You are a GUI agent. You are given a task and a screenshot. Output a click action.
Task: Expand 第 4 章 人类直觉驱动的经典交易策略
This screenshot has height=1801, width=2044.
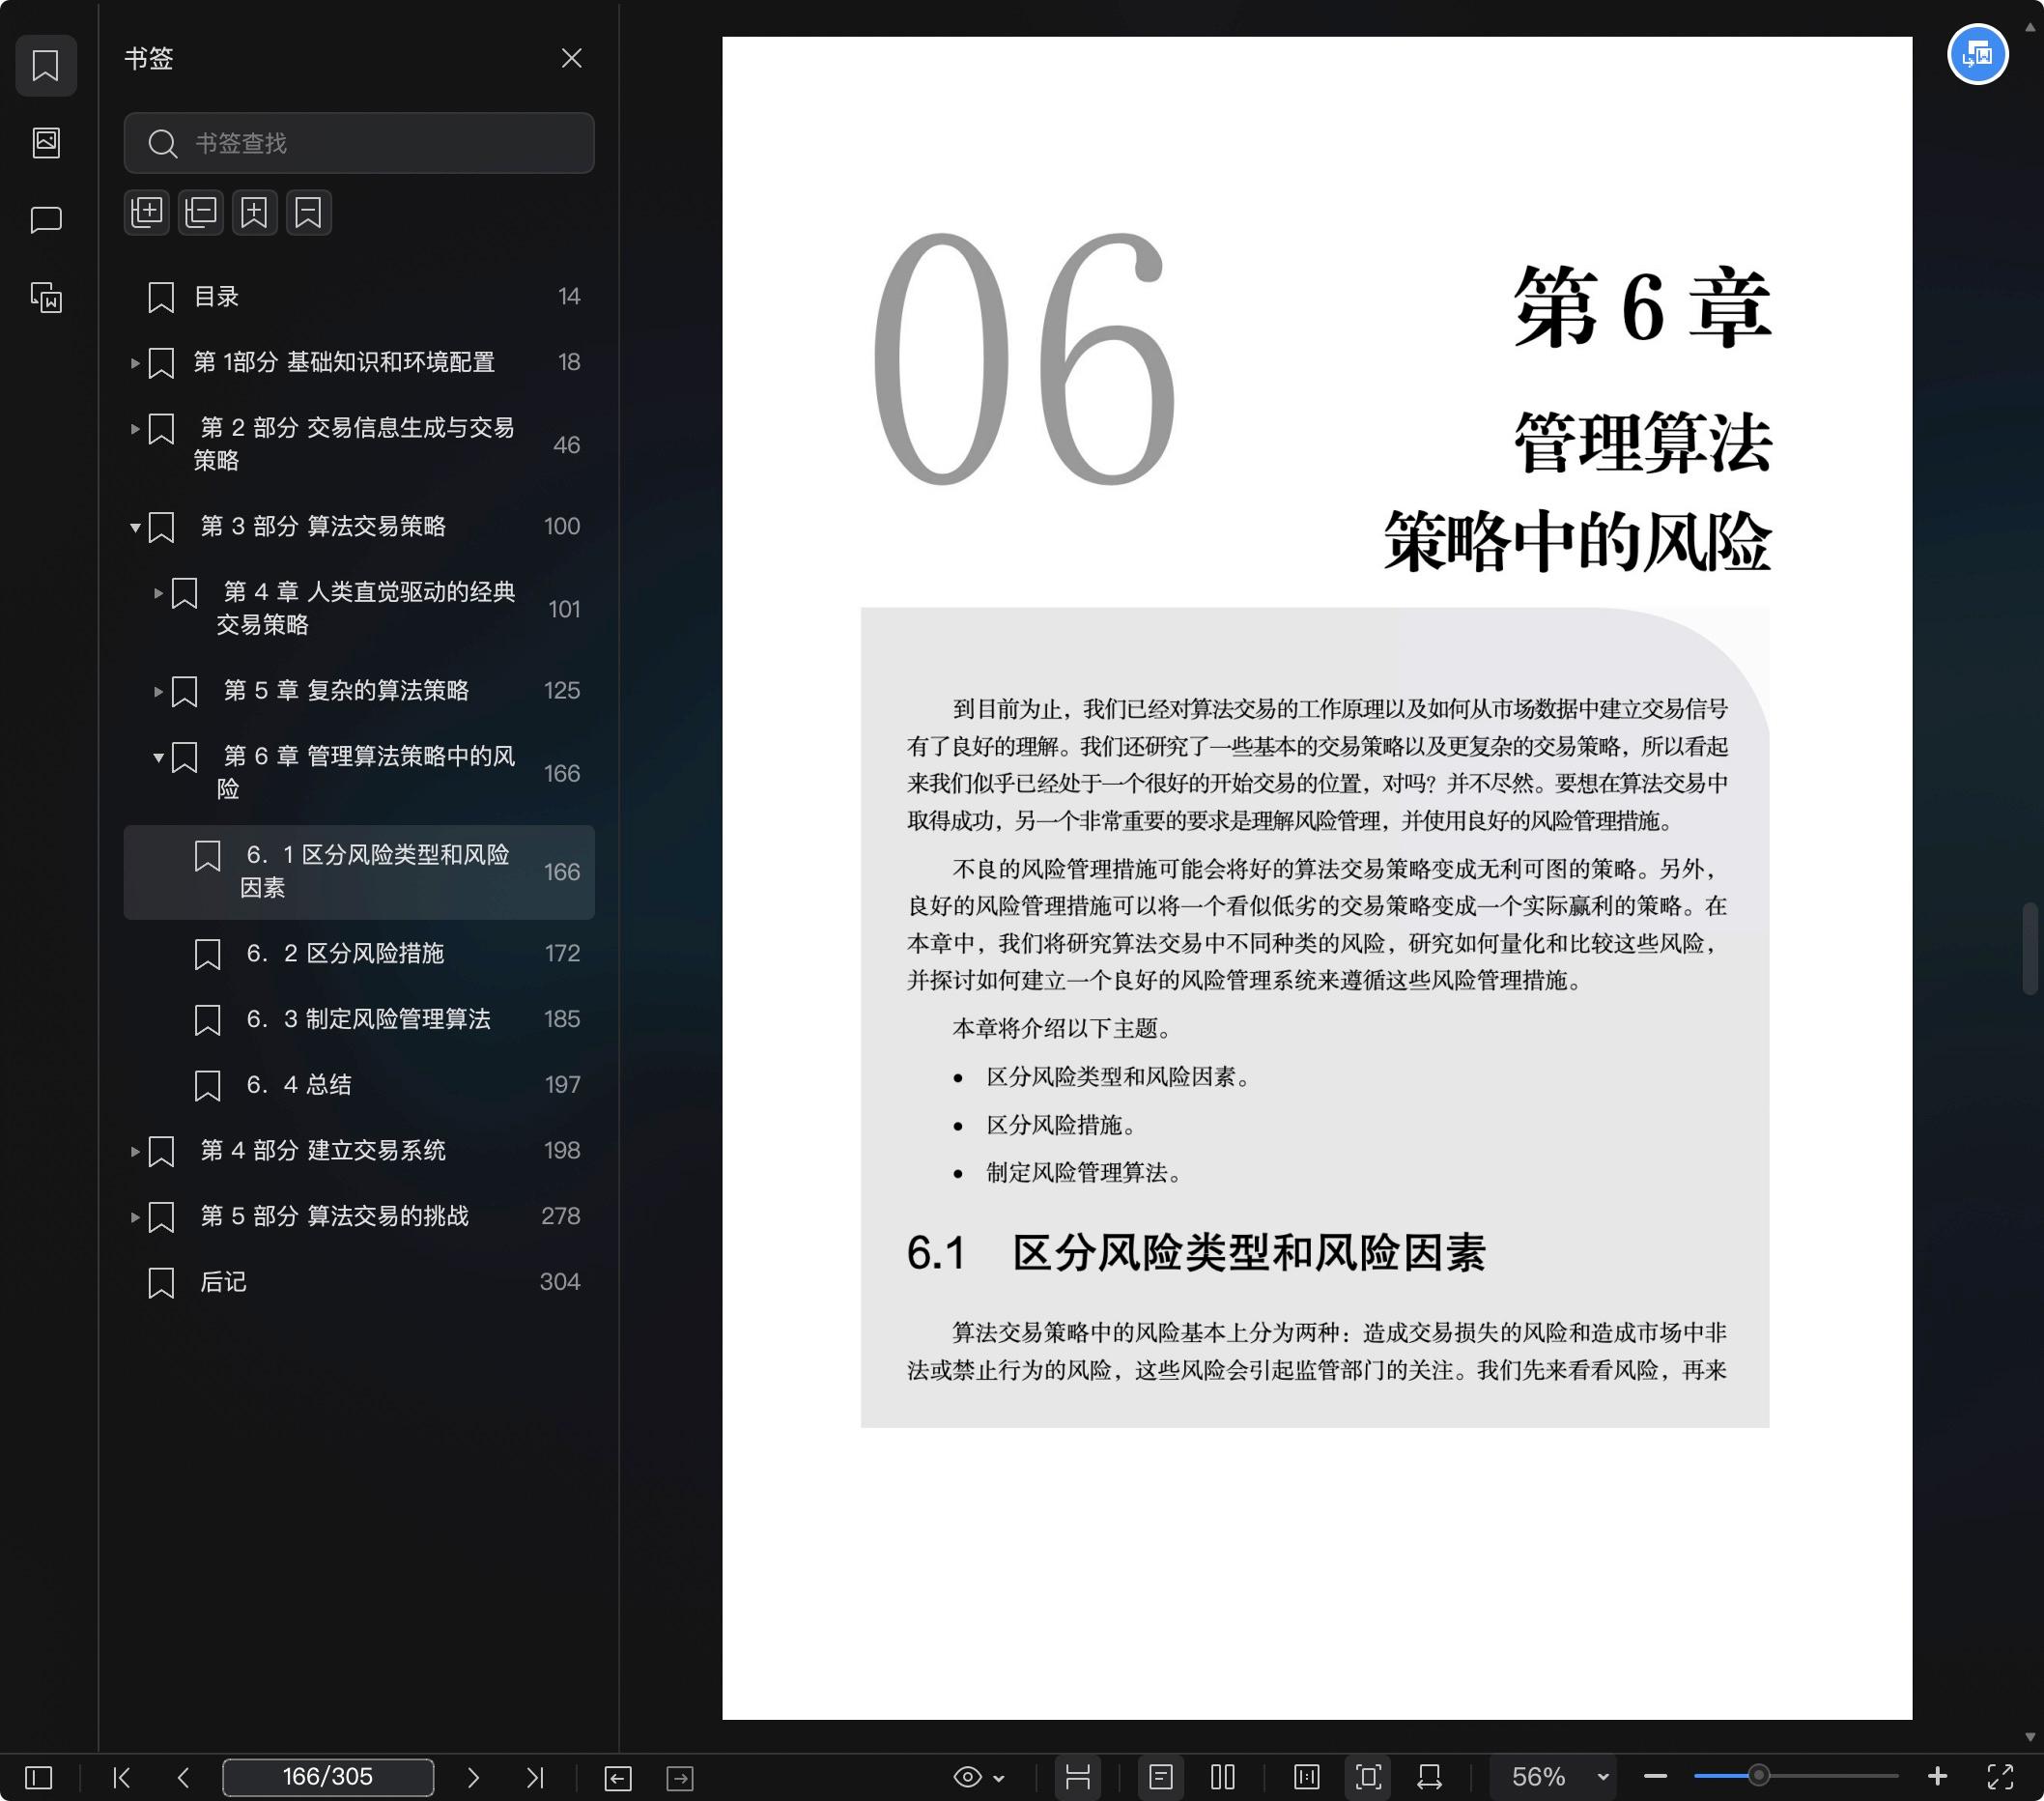point(158,593)
